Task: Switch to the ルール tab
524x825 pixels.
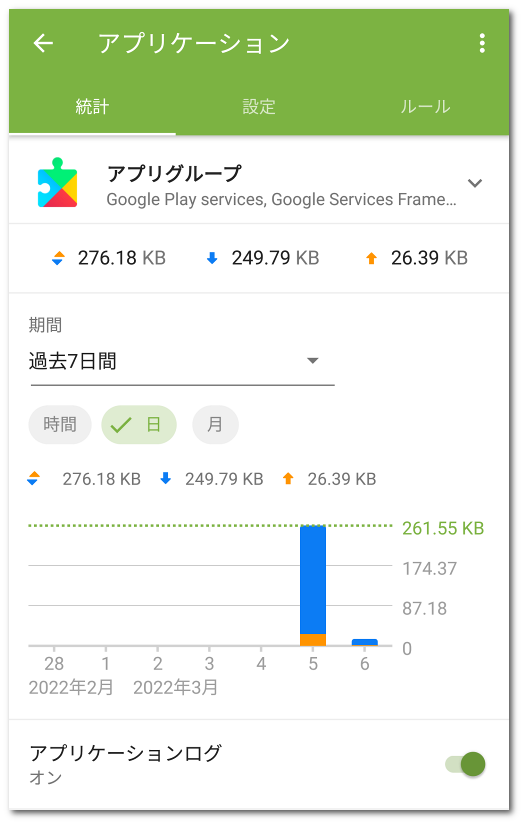Action: [425, 107]
